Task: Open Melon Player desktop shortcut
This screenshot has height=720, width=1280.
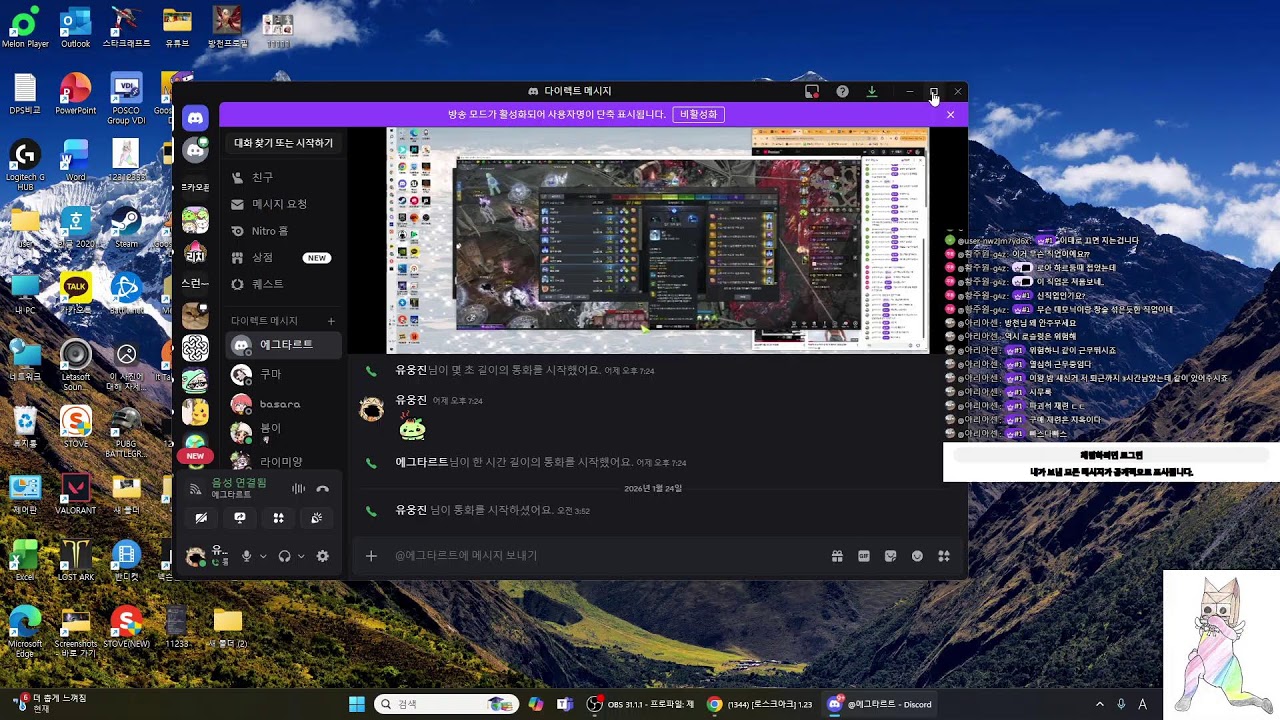Action: click(x=25, y=27)
